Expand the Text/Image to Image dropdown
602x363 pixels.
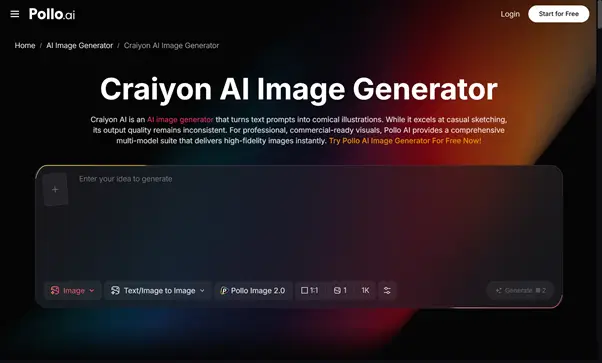tap(158, 290)
